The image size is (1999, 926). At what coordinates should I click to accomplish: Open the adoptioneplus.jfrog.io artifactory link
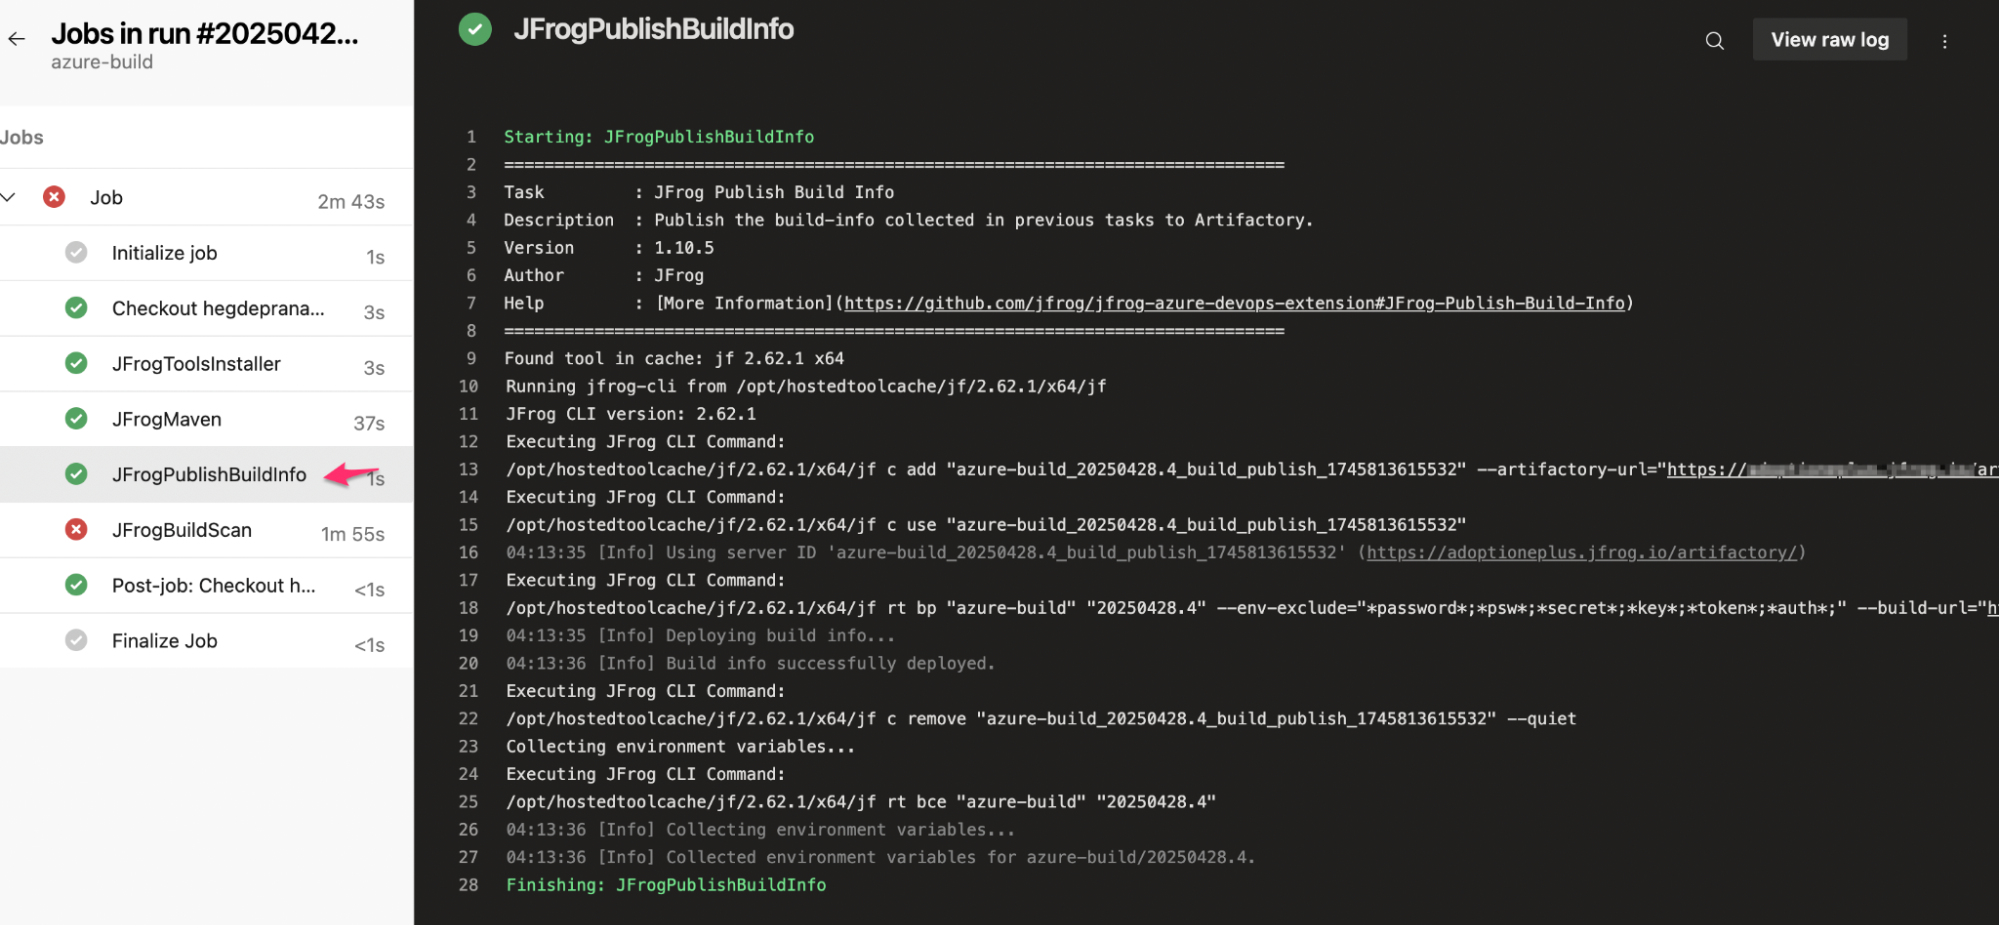[1581, 552]
